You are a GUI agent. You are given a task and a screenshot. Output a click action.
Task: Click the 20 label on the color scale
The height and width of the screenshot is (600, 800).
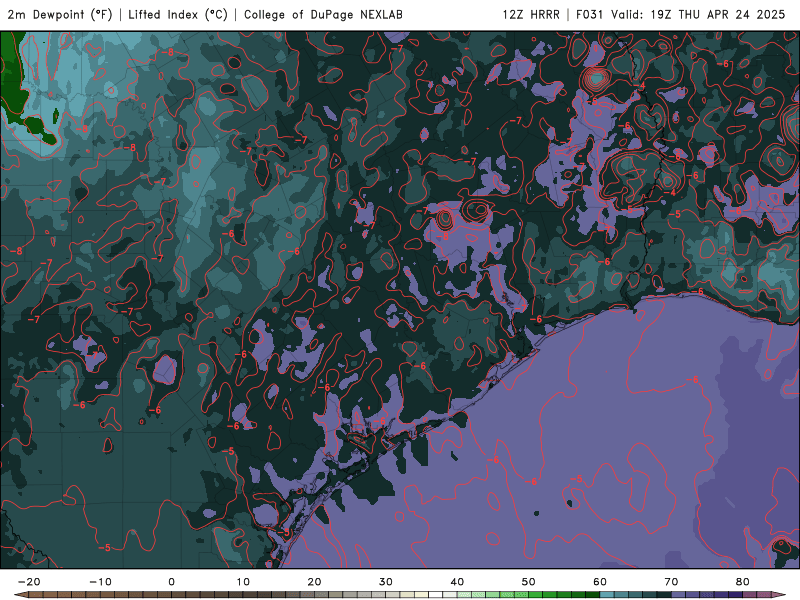(314, 582)
